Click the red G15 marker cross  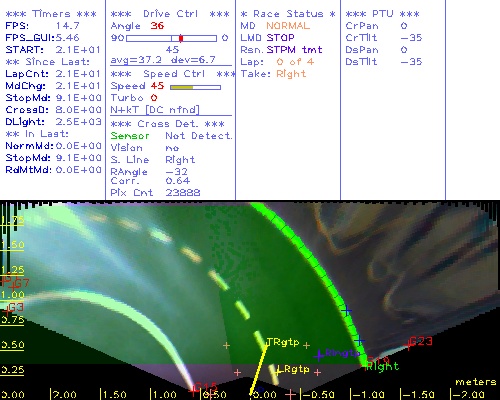193,390
